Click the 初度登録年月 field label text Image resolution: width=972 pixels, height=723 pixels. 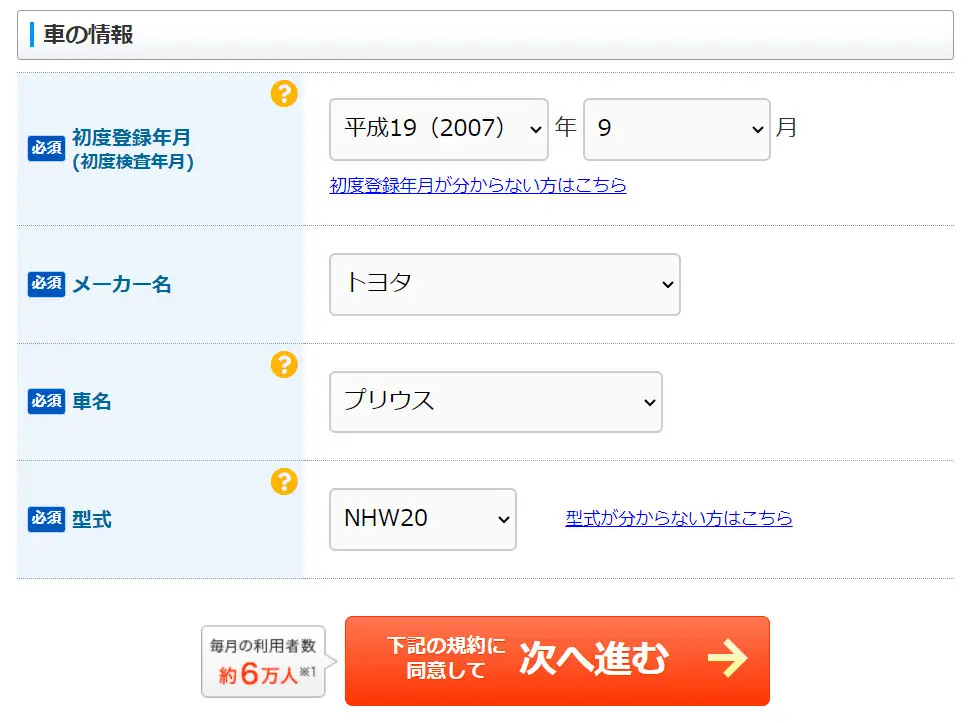[131, 139]
